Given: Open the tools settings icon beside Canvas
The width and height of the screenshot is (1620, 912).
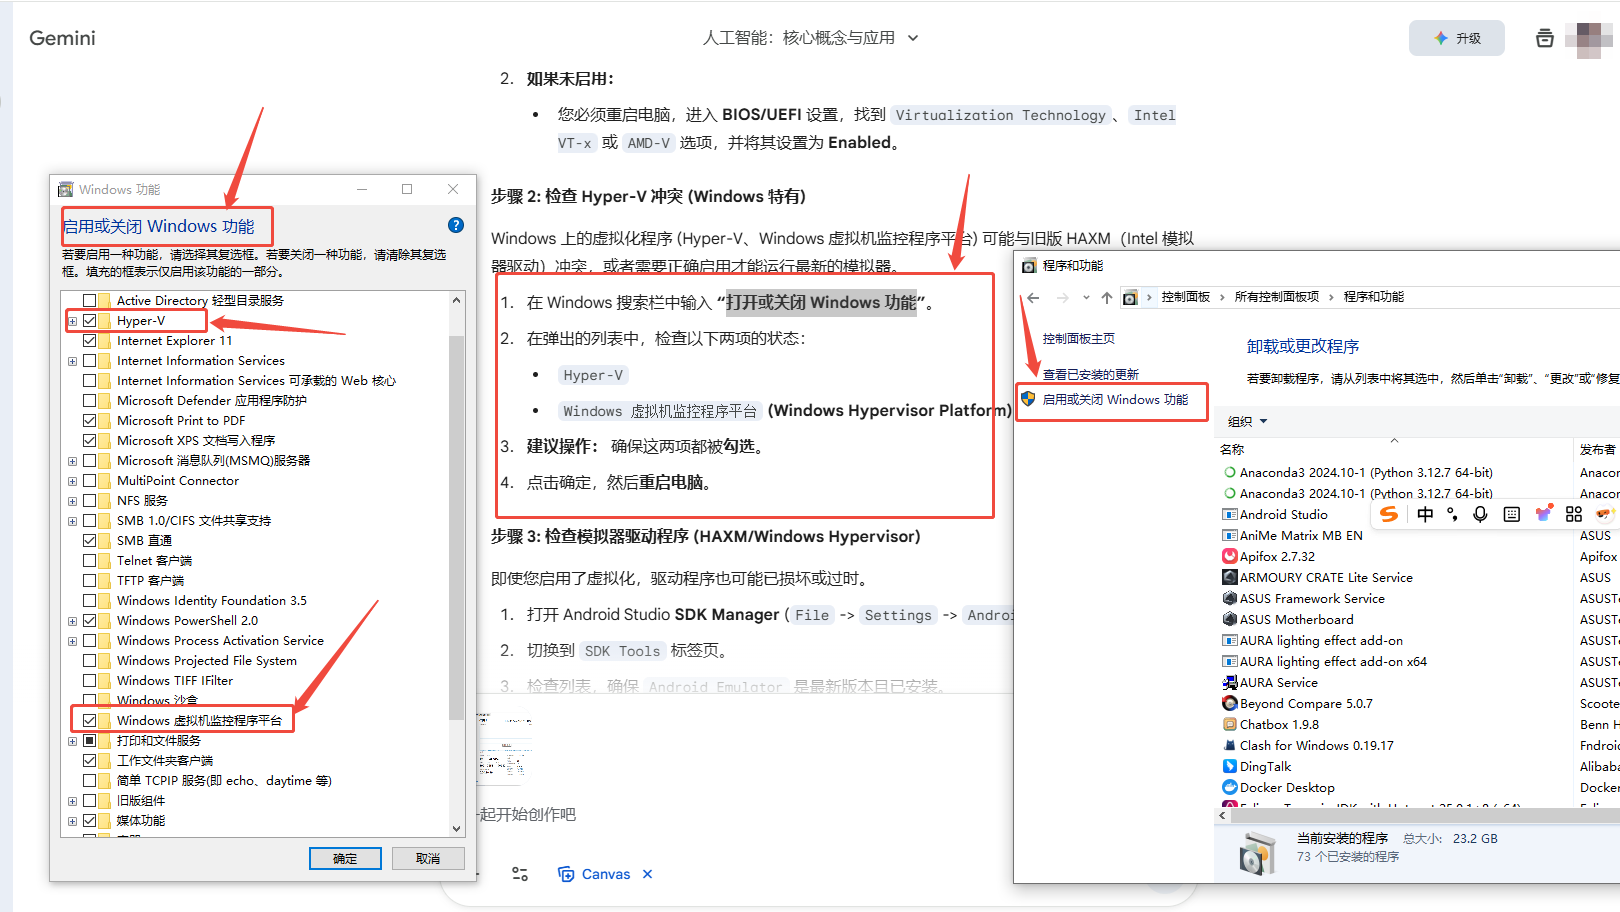Looking at the screenshot, I should click(x=520, y=874).
